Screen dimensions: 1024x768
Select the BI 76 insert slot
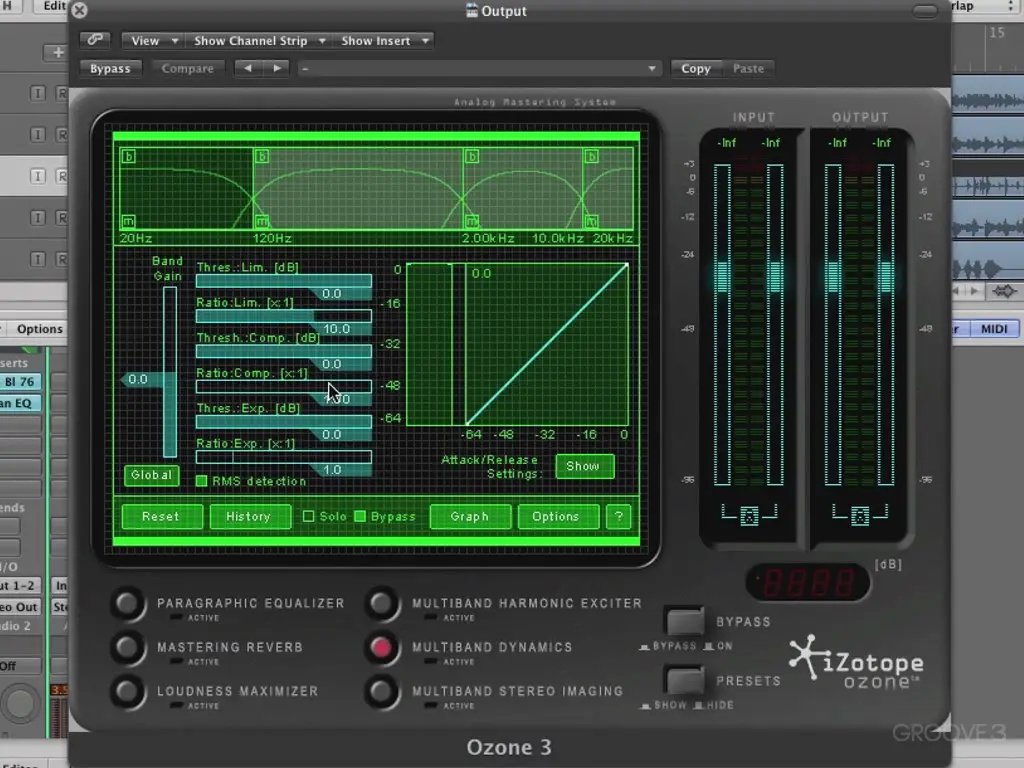(20, 381)
